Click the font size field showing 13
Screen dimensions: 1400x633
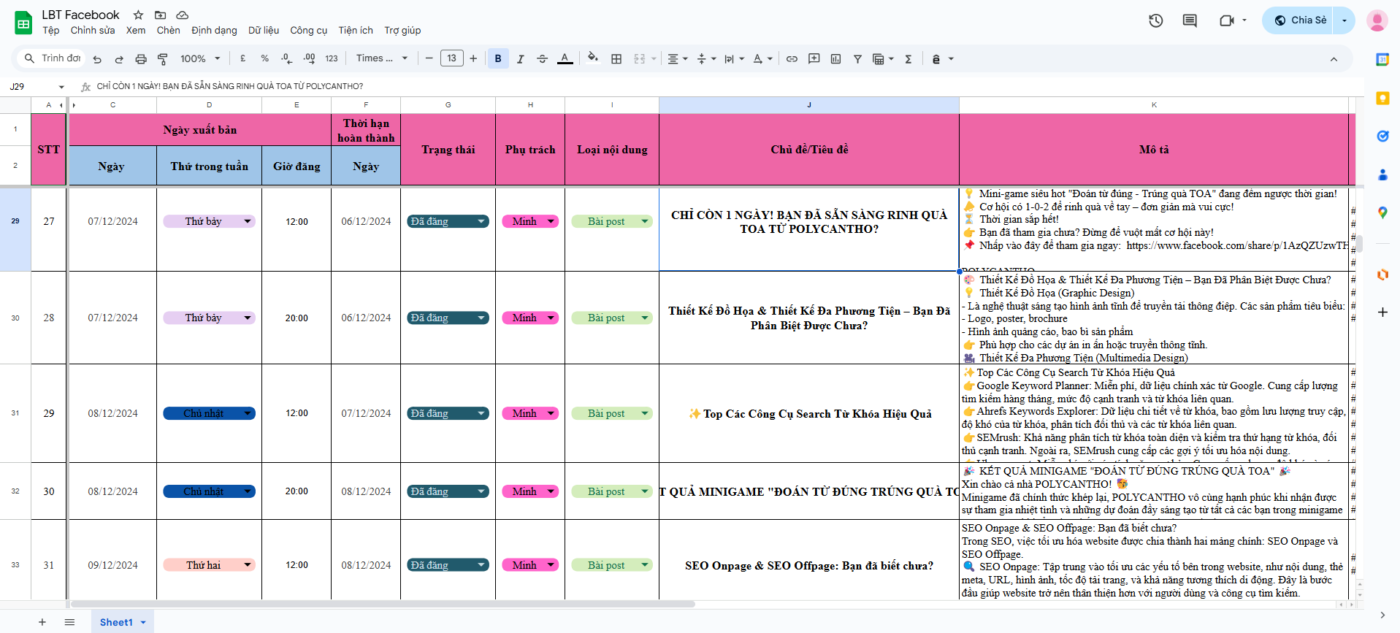click(451, 59)
